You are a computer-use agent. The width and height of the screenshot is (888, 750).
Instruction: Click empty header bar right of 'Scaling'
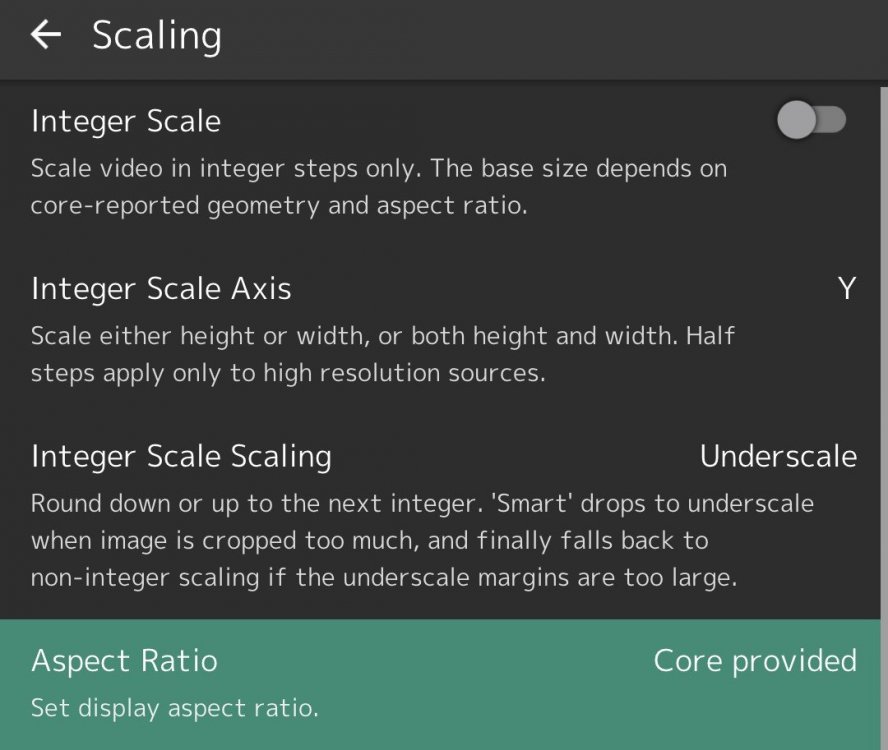tap(550, 38)
